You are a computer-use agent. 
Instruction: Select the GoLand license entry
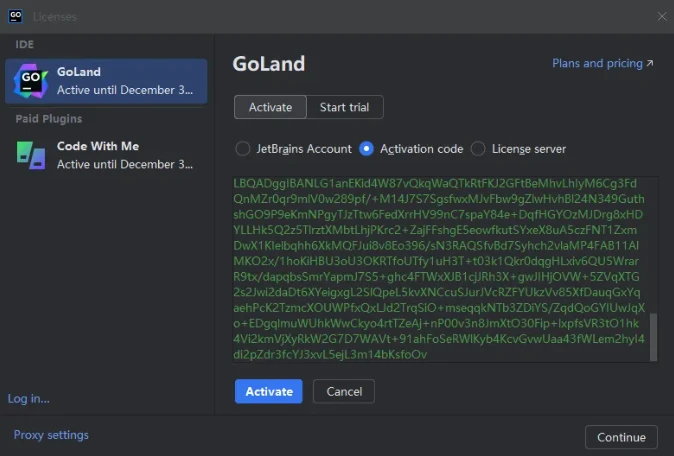(x=106, y=81)
